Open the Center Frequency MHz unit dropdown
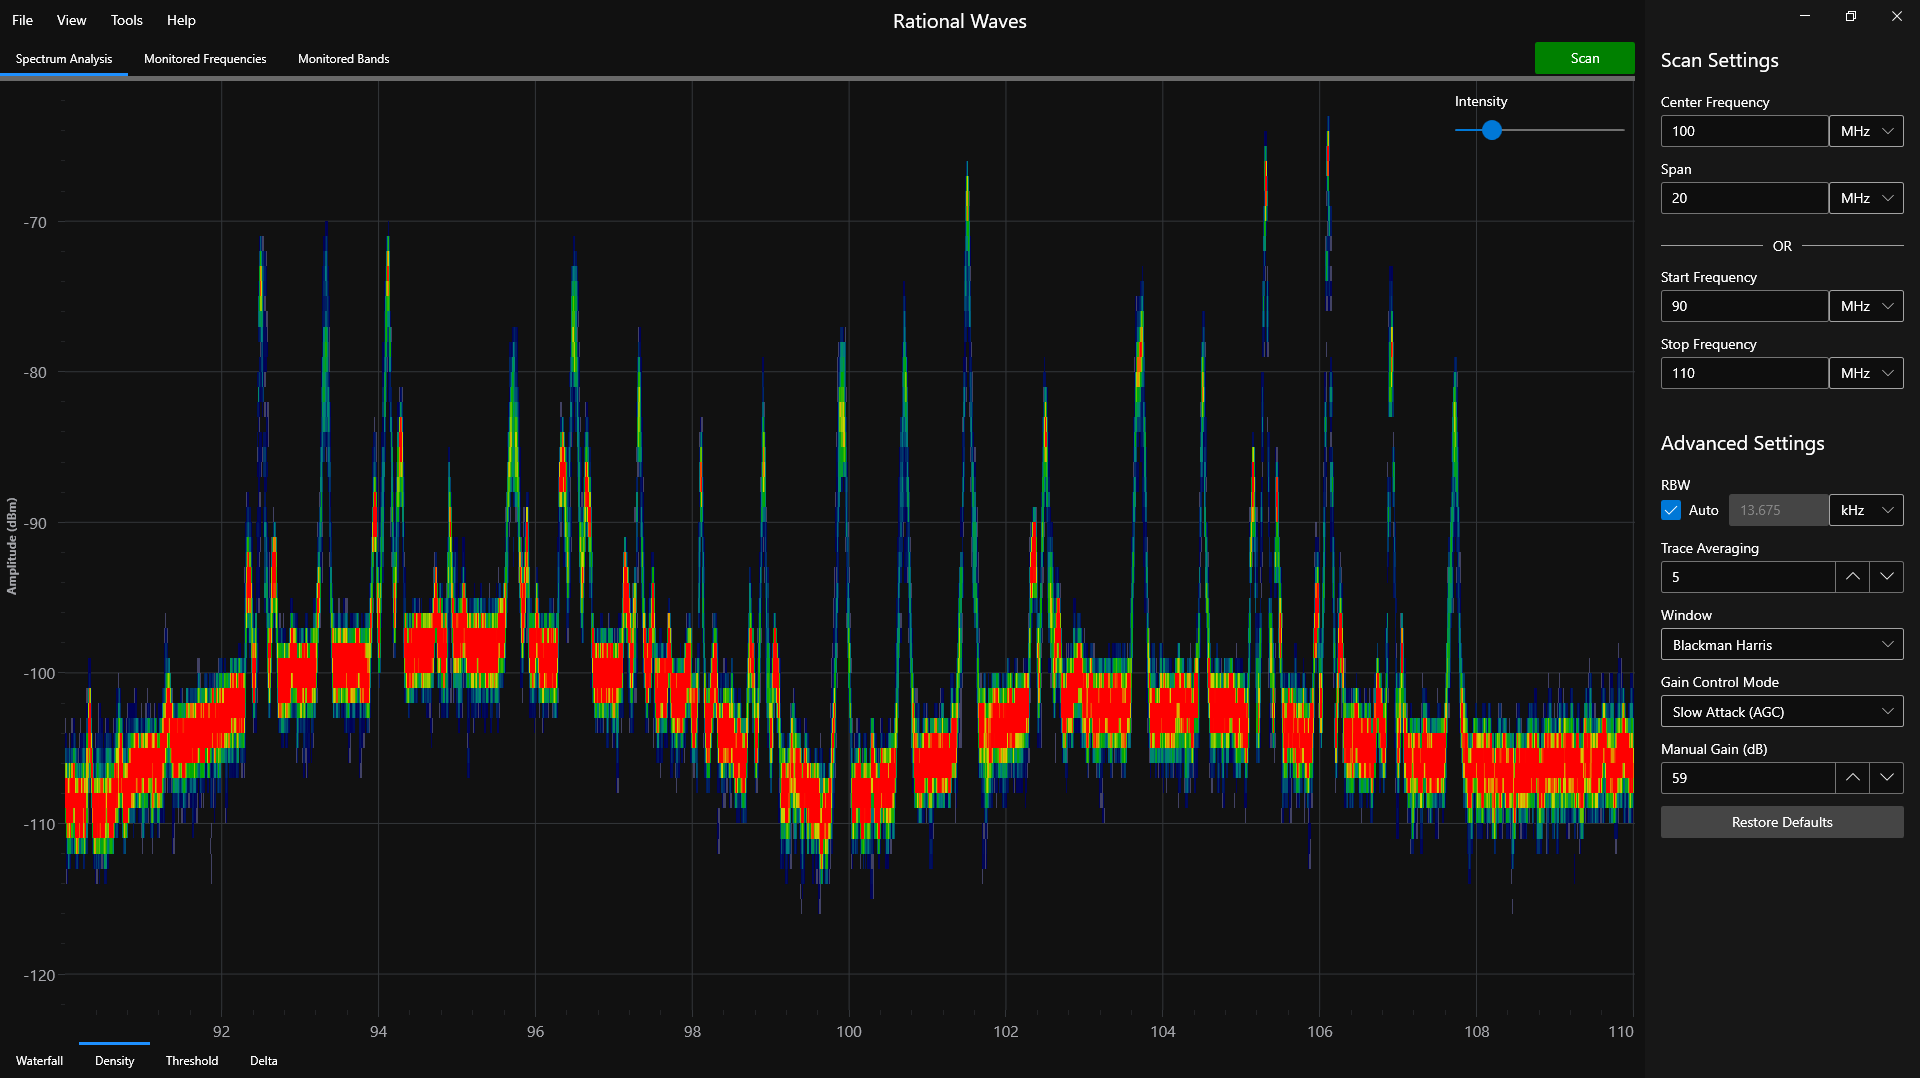 point(1866,130)
